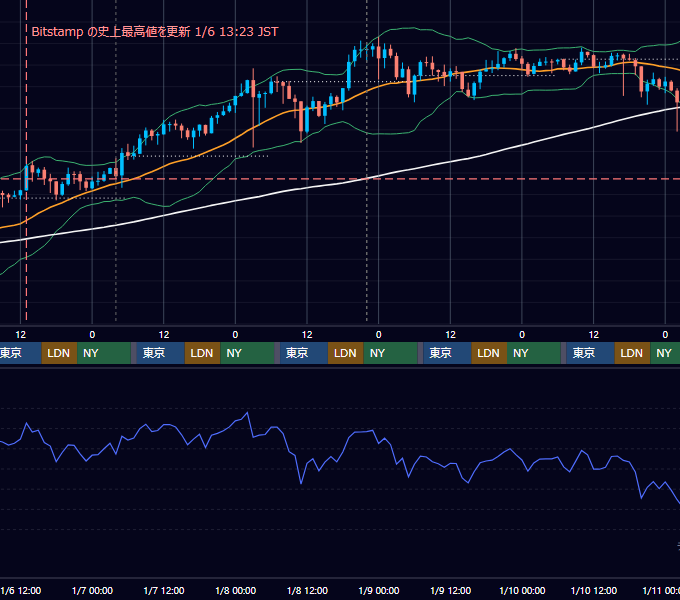The width and height of the screenshot is (680, 600).
Task: Click the 1/8 12:00 date label
Action: [x=307, y=590]
